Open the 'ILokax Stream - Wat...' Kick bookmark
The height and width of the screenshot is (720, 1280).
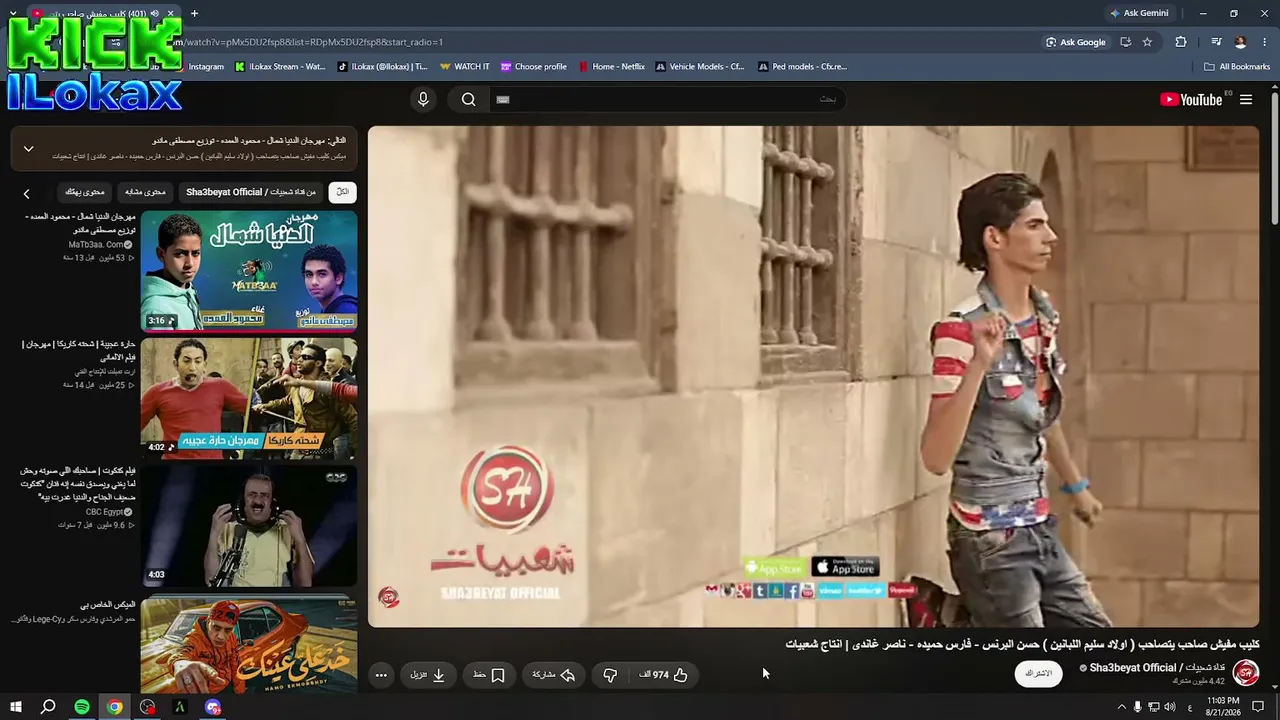[280, 67]
